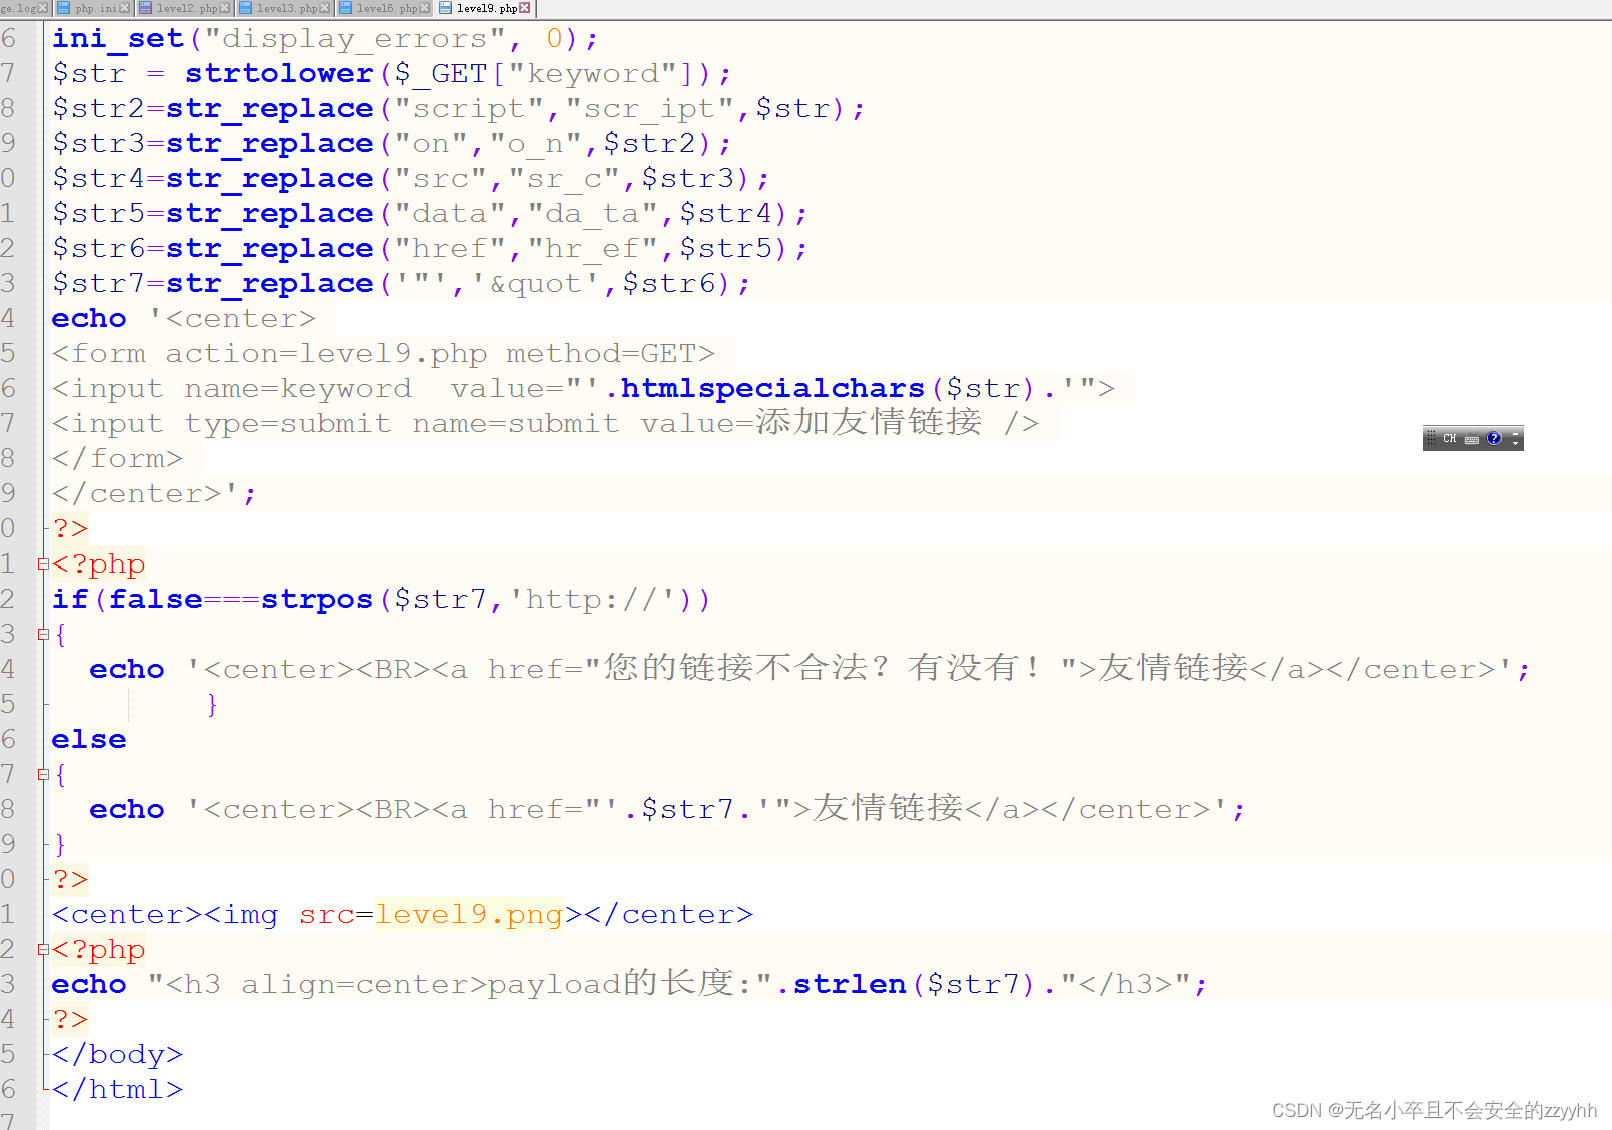Click the closing </form> tag
1612x1130 pixels.
click(x=118, y=459)
